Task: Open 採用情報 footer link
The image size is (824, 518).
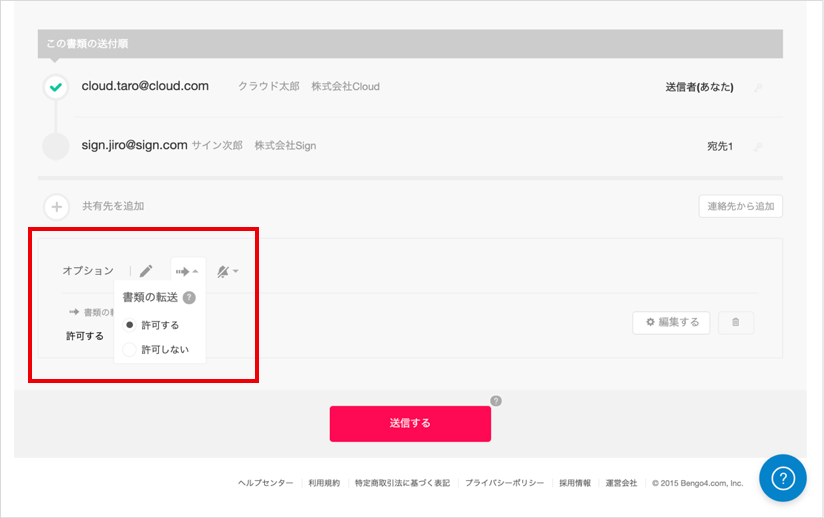Action: [575, 483]
